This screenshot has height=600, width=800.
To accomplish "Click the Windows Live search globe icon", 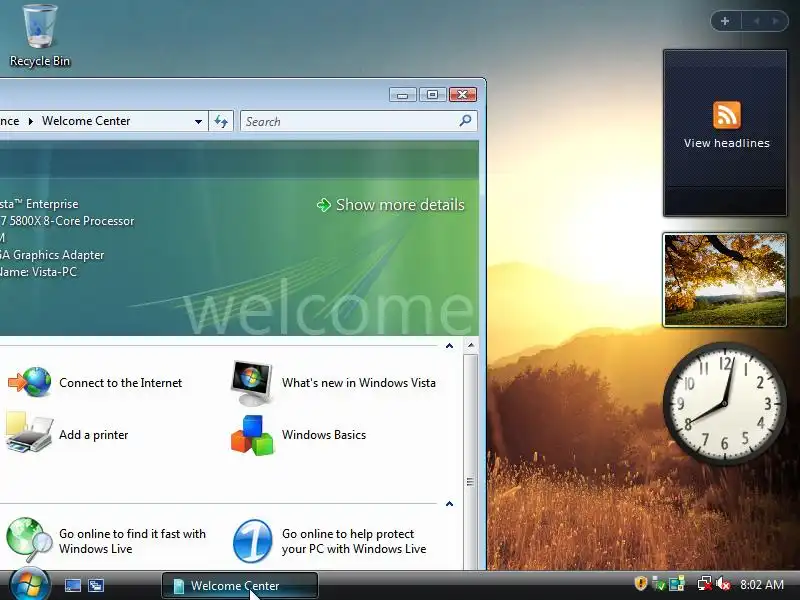I will pyautogui.click(x=29, y=540).
